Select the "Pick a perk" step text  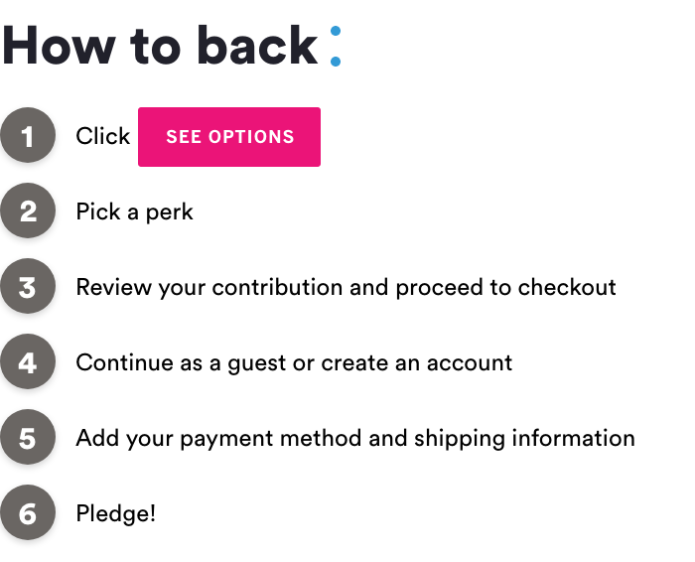tap(134, 212)
